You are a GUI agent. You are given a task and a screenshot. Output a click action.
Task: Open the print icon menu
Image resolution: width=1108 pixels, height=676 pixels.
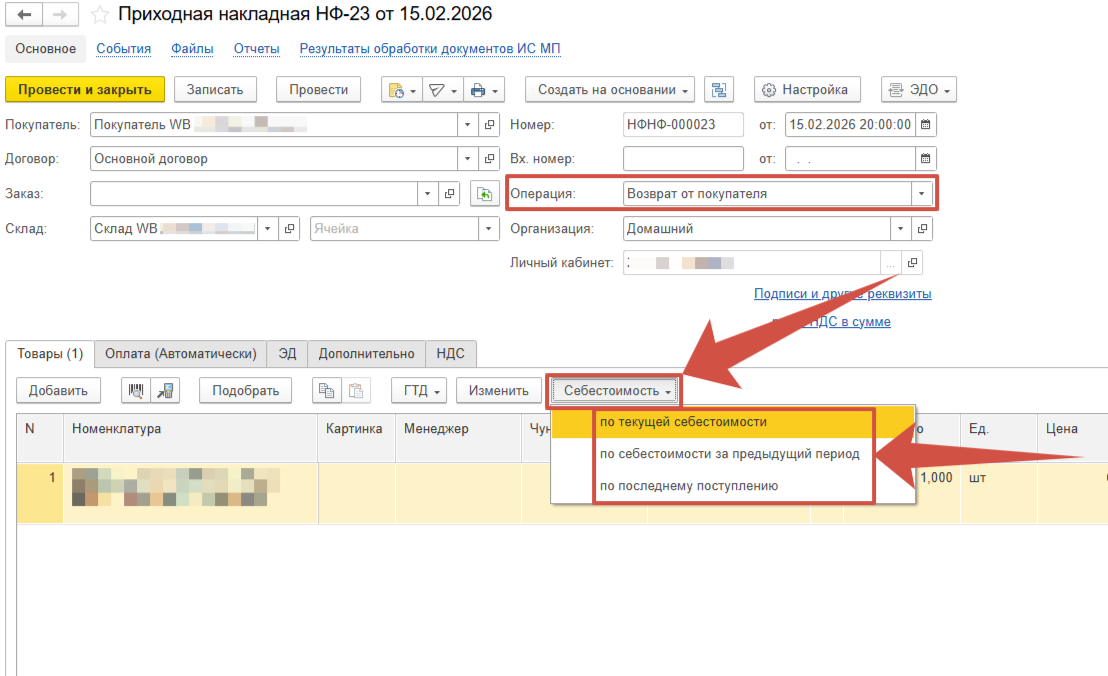(x=484, y=90)
